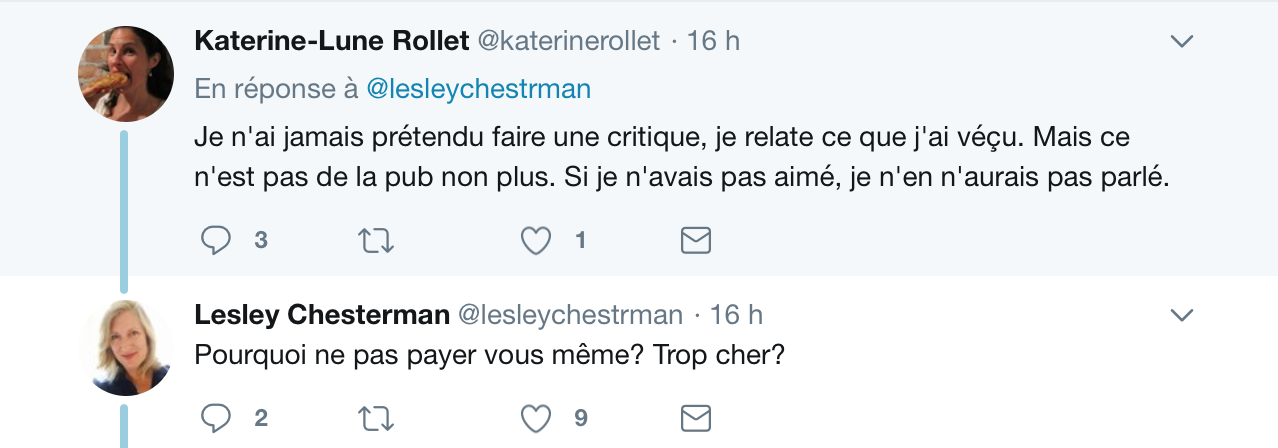
Task: Retweet Katerine-Lune Rollet's tweet
Action: 376,241
